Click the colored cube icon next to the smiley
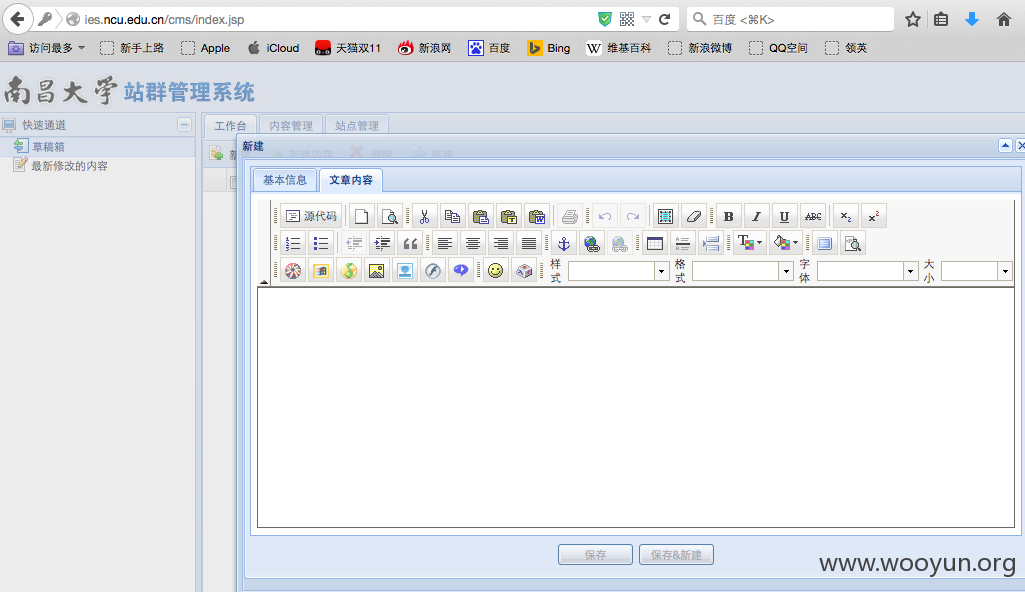The width and height of the screenshot is (1025, 592). (x=524, y=271)
